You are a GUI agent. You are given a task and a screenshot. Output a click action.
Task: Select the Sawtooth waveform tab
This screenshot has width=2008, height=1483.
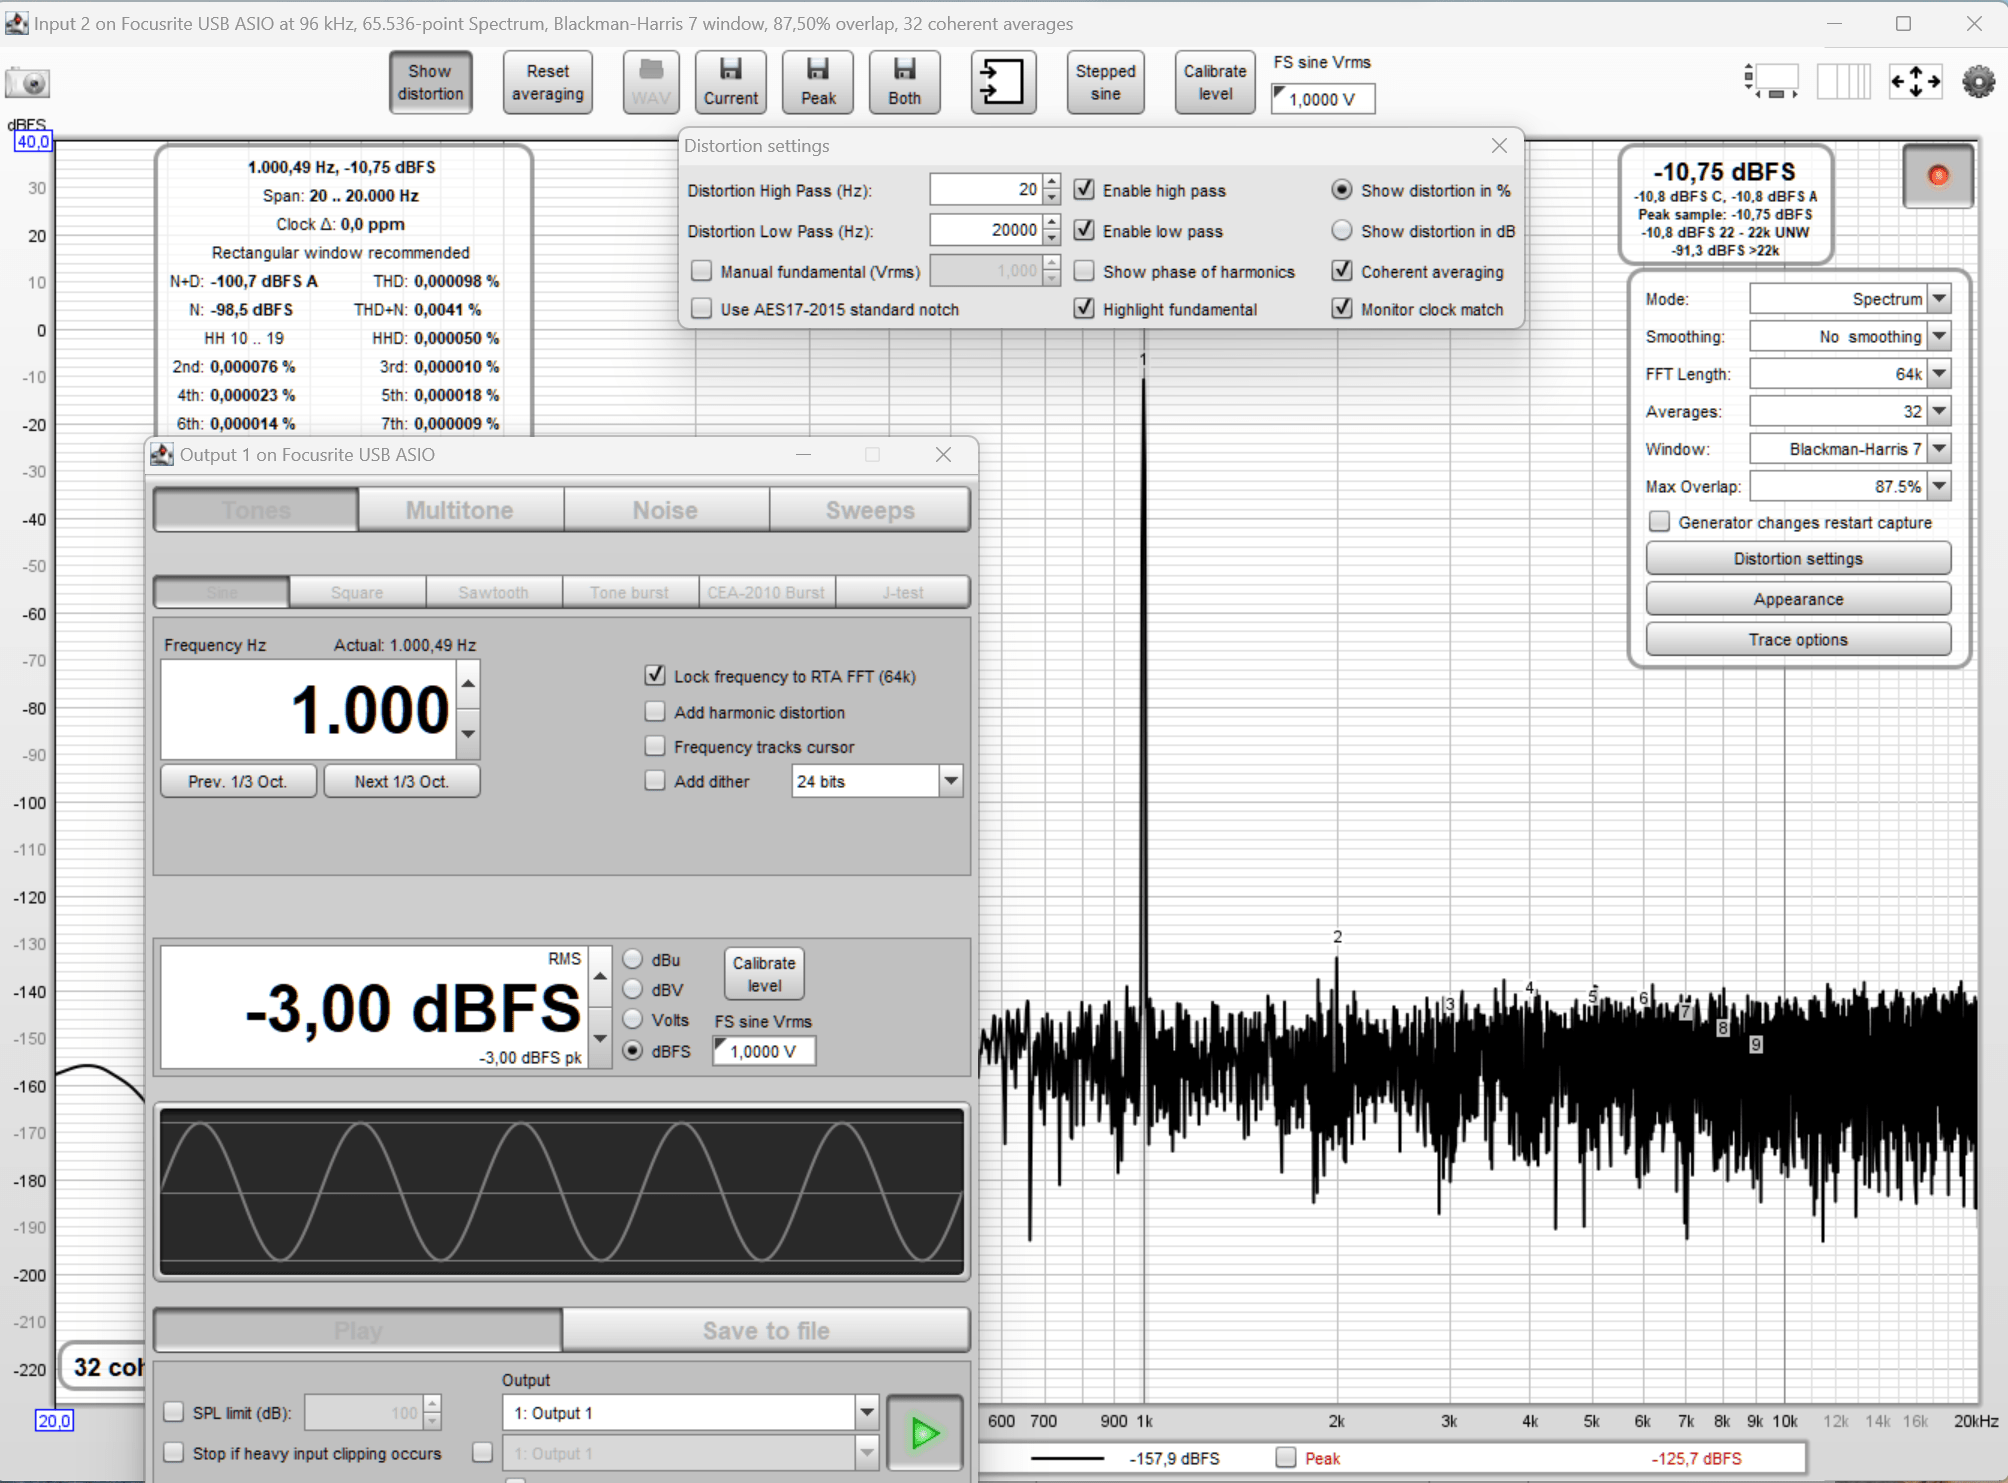click(493, 592)
